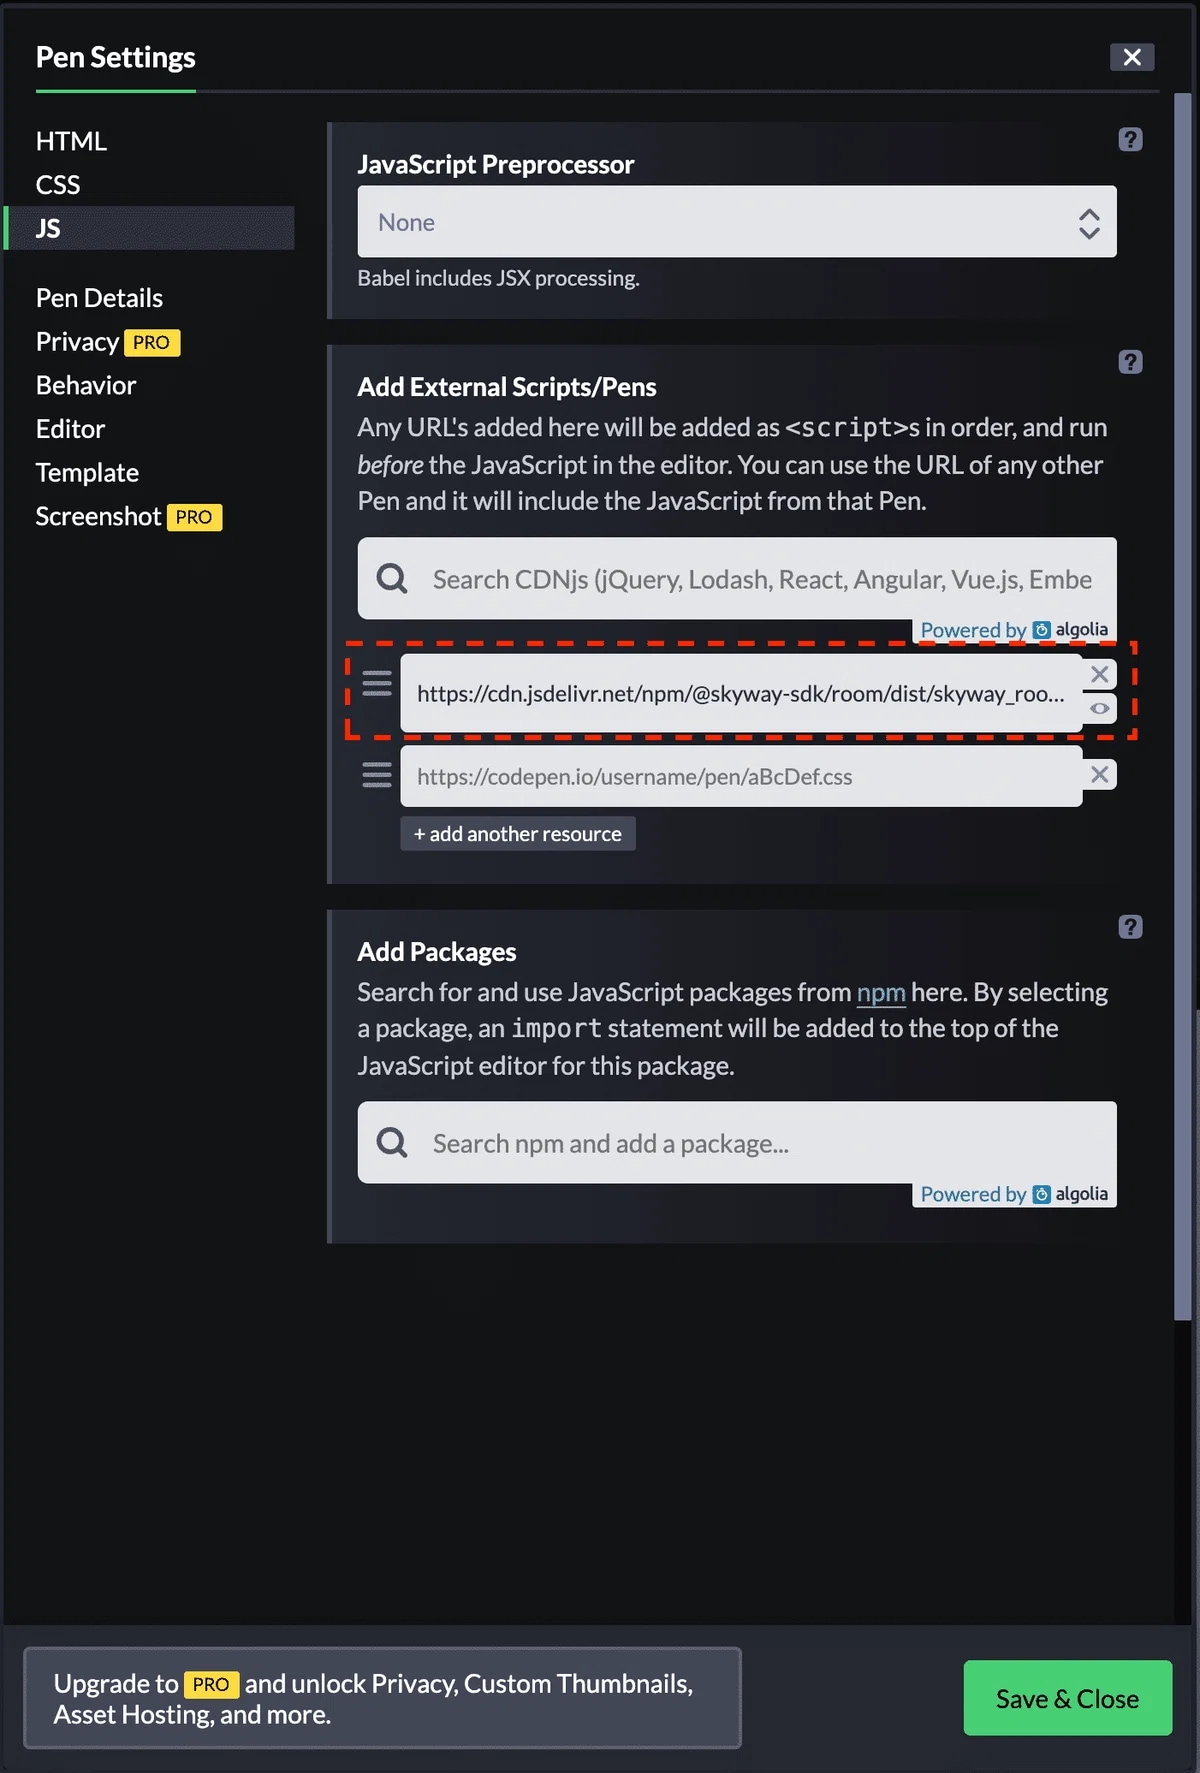The image size is (1200, 1773).
Task: Click the magnifier icon in the npm search field
Action: click(x=391, y=1142)
